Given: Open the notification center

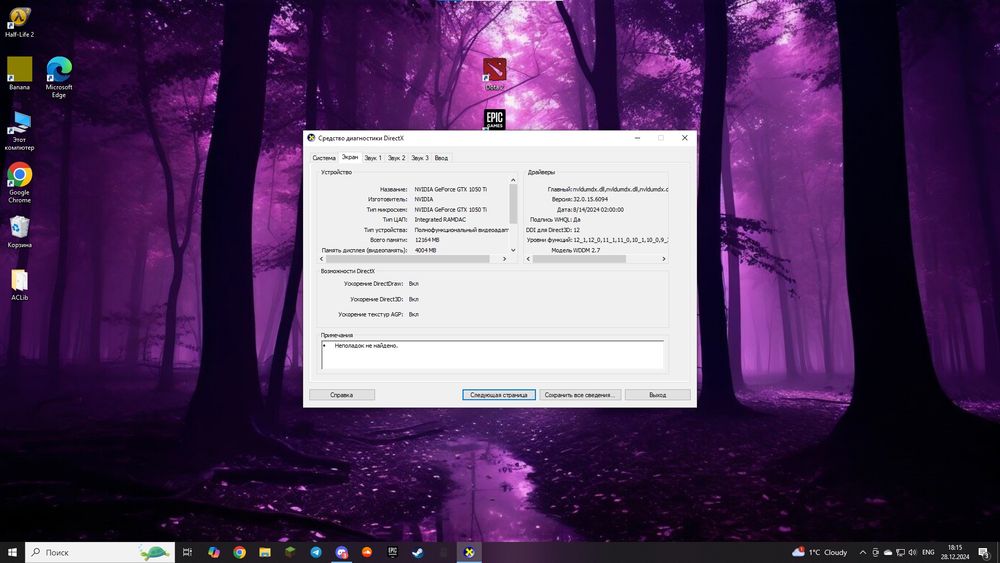Looking at the screenshot, I should click(x=984, y=552).
